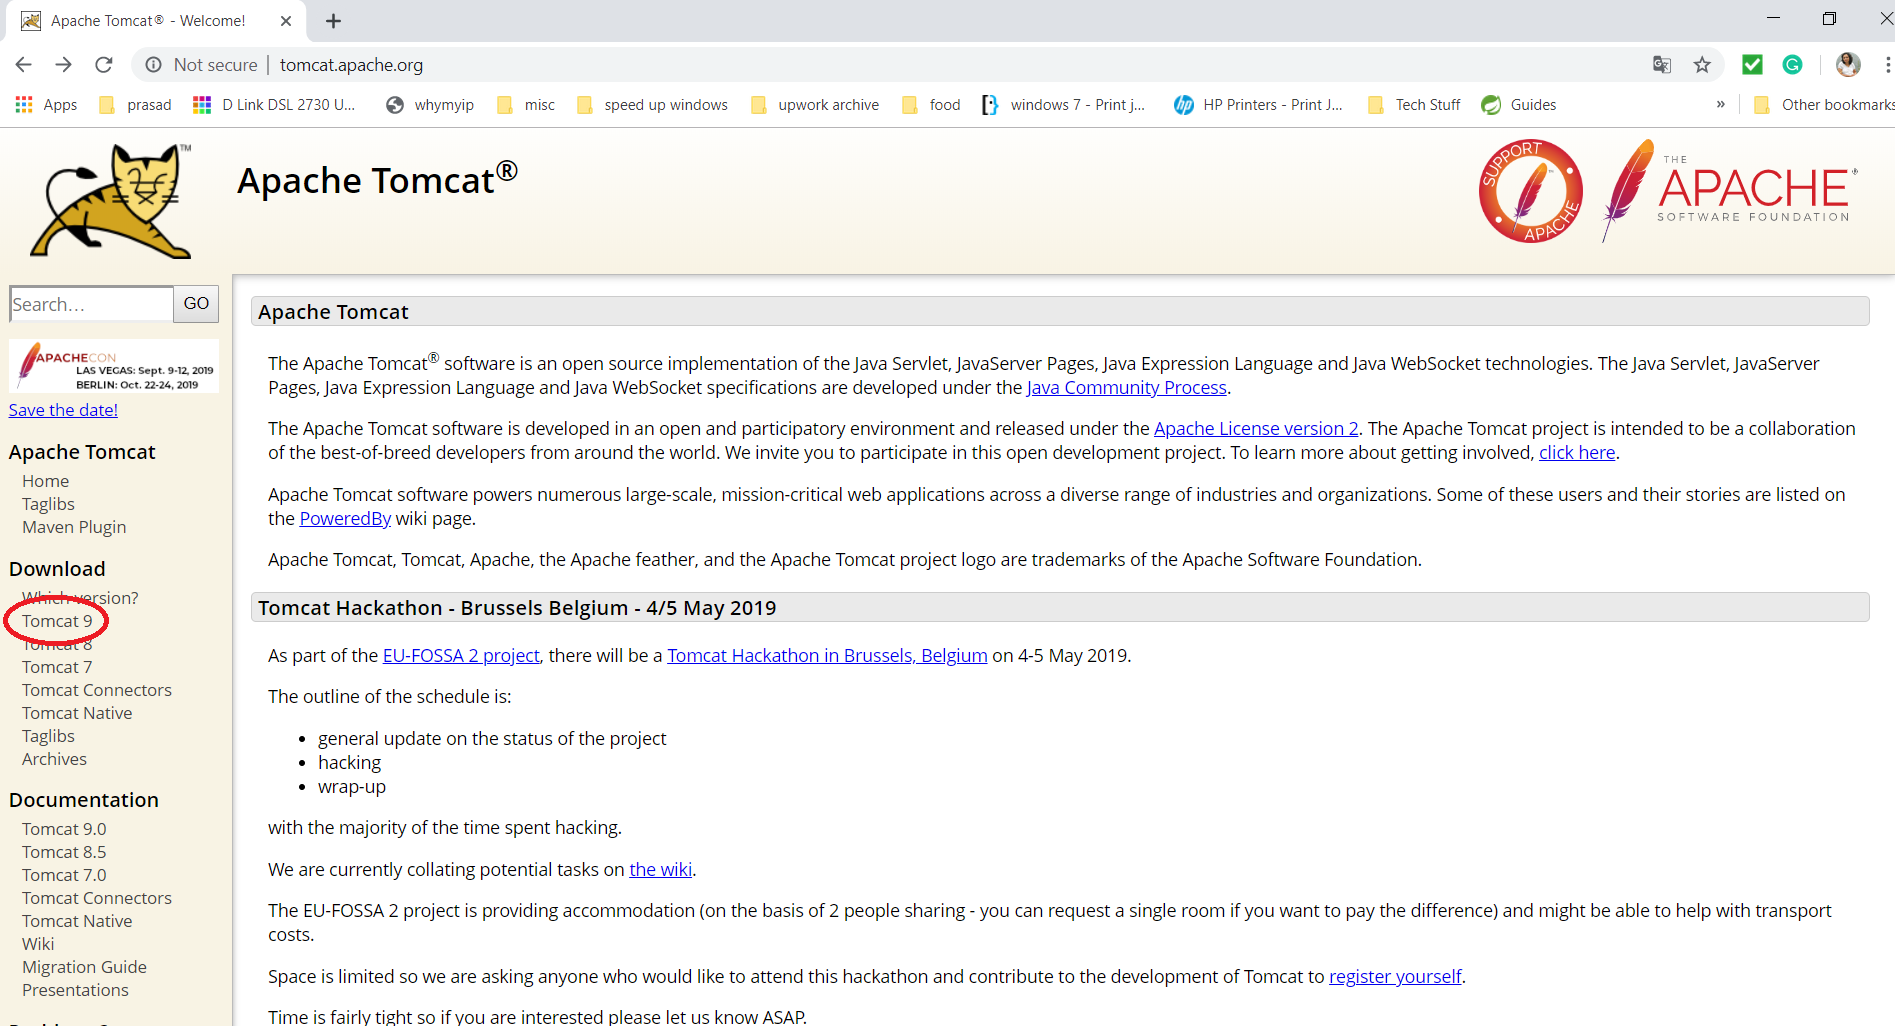The image size is (1895, 1026).
Task: Click the ApacheCon event banner thumbnail
Action: pos(114,367)
